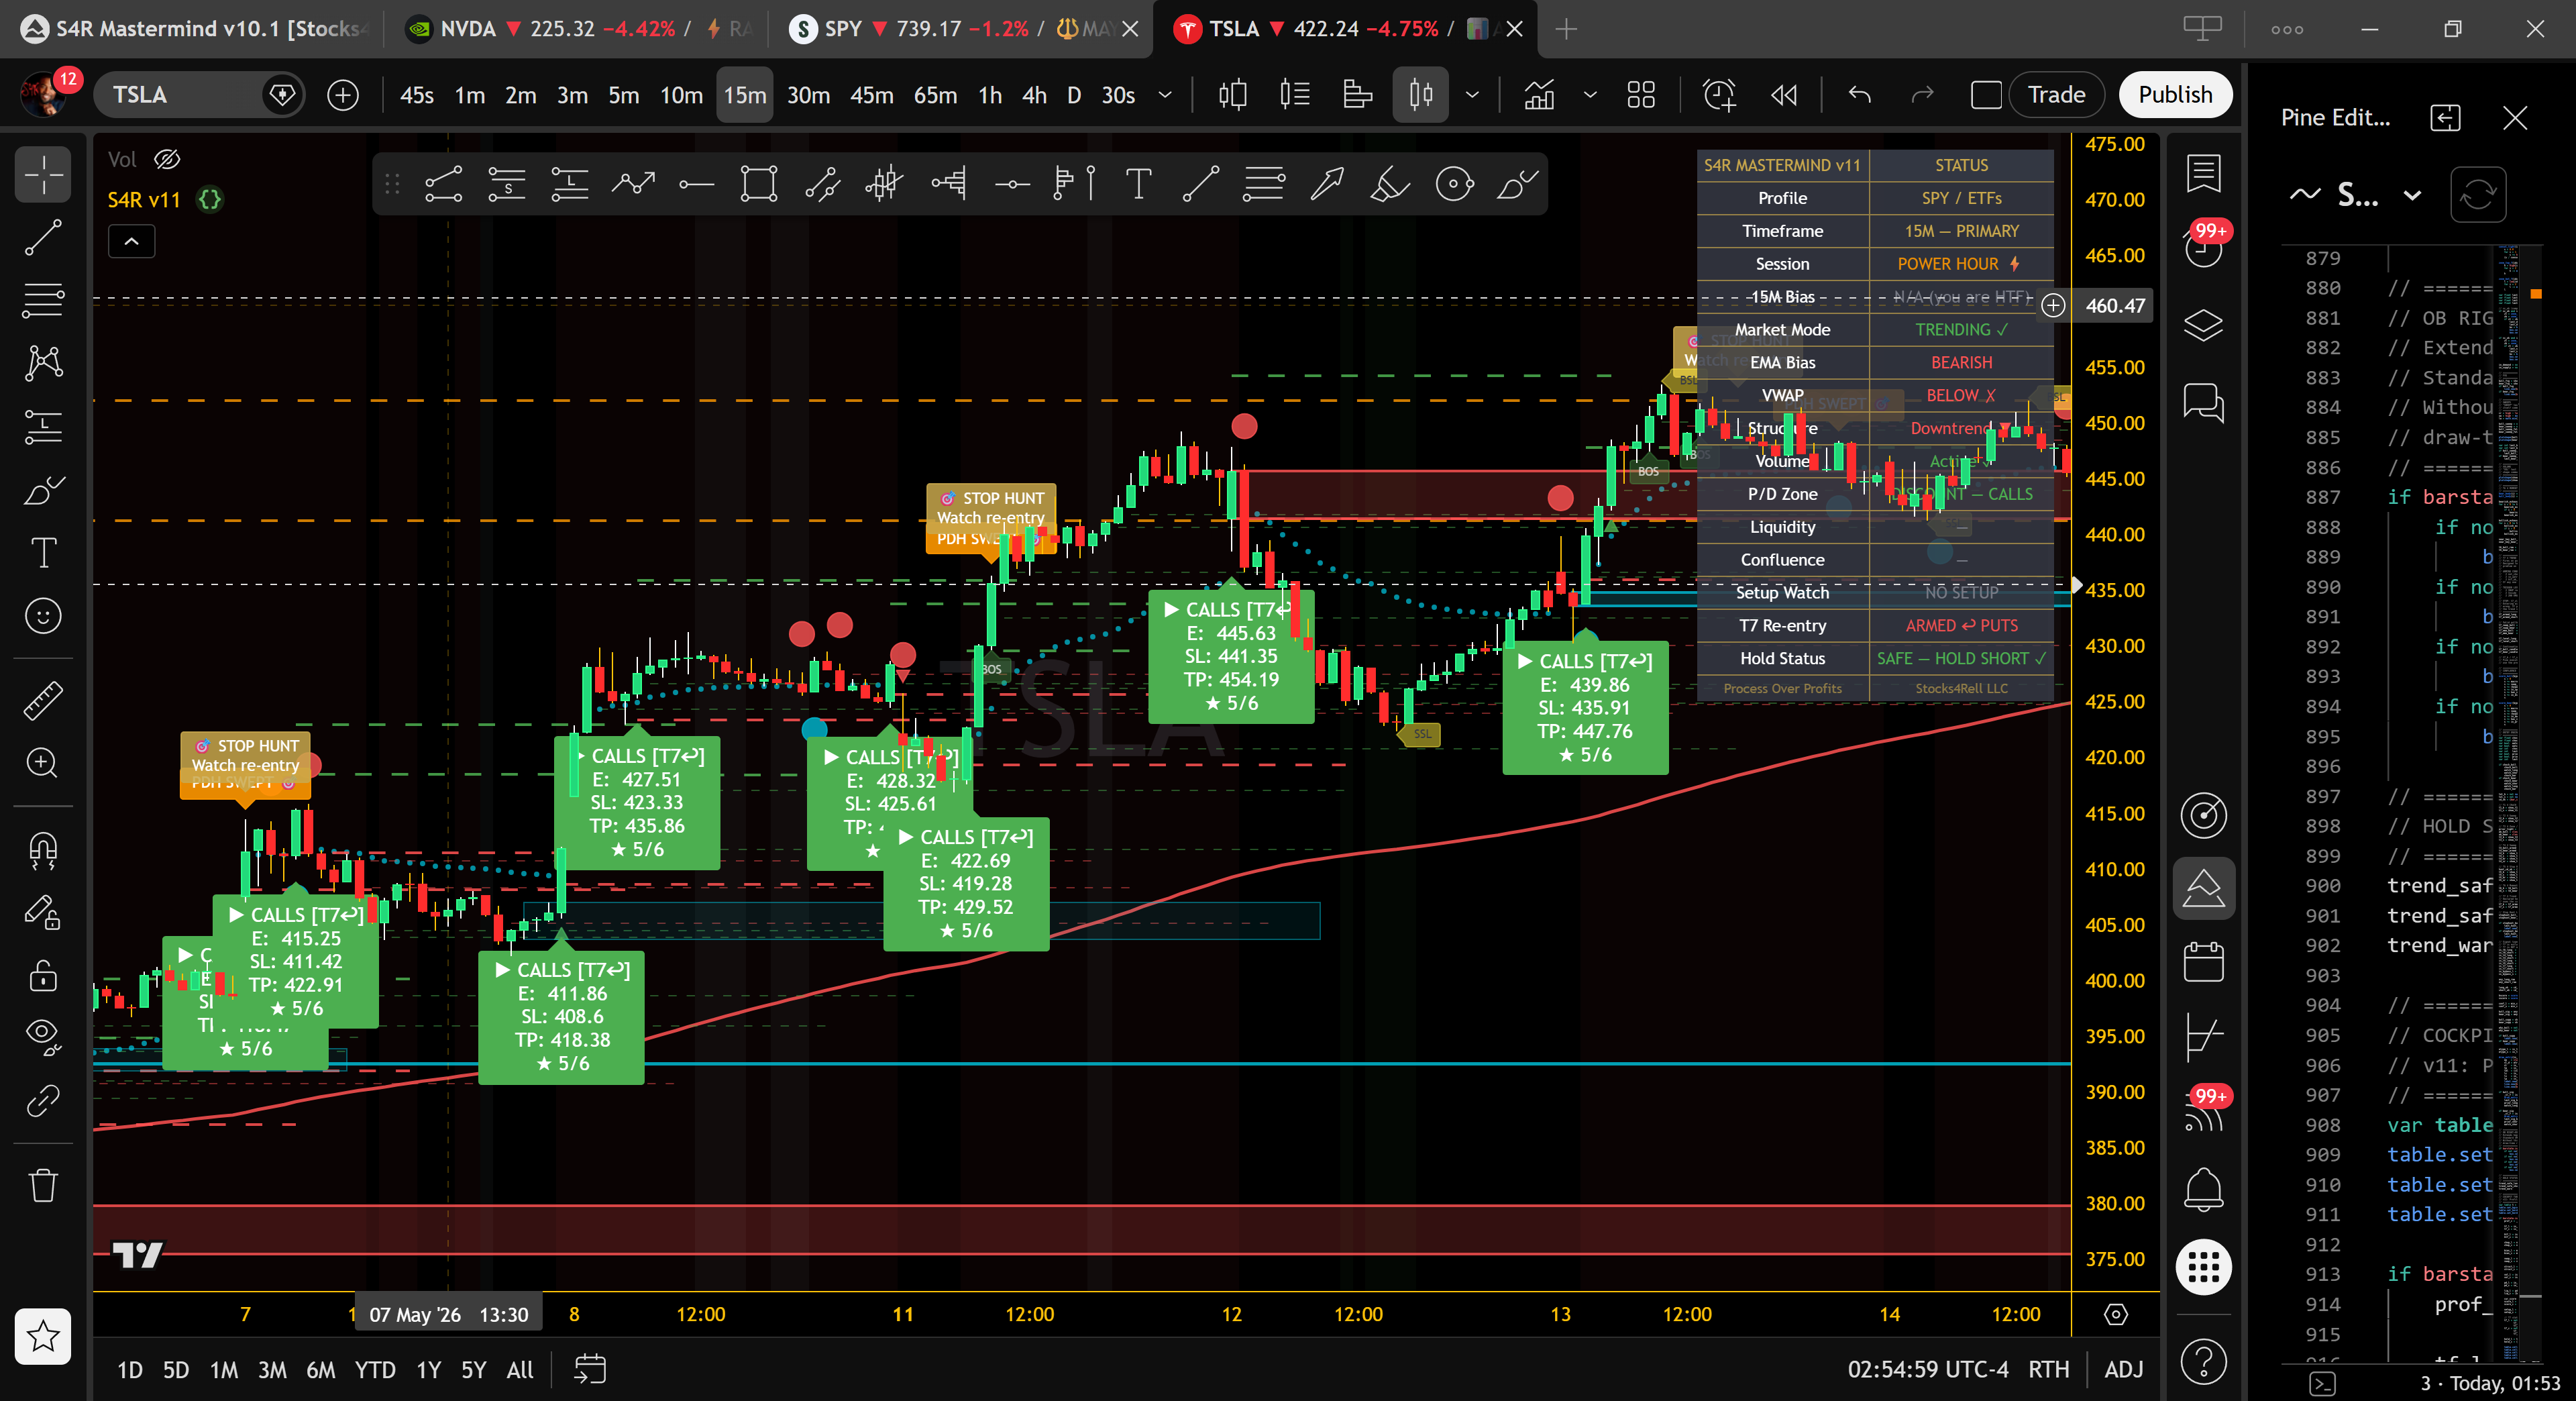Open the emoji and icons tool
The height and width of the screenshot is (1401, 2576).
coord(43,616)
